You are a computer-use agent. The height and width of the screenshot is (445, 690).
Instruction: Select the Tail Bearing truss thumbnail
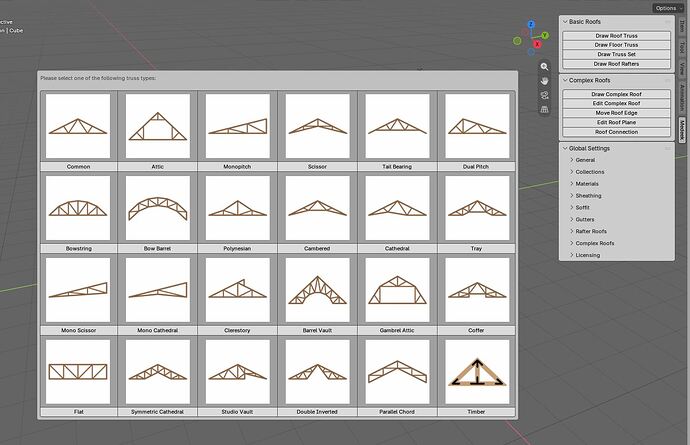(x=397, y=126)
